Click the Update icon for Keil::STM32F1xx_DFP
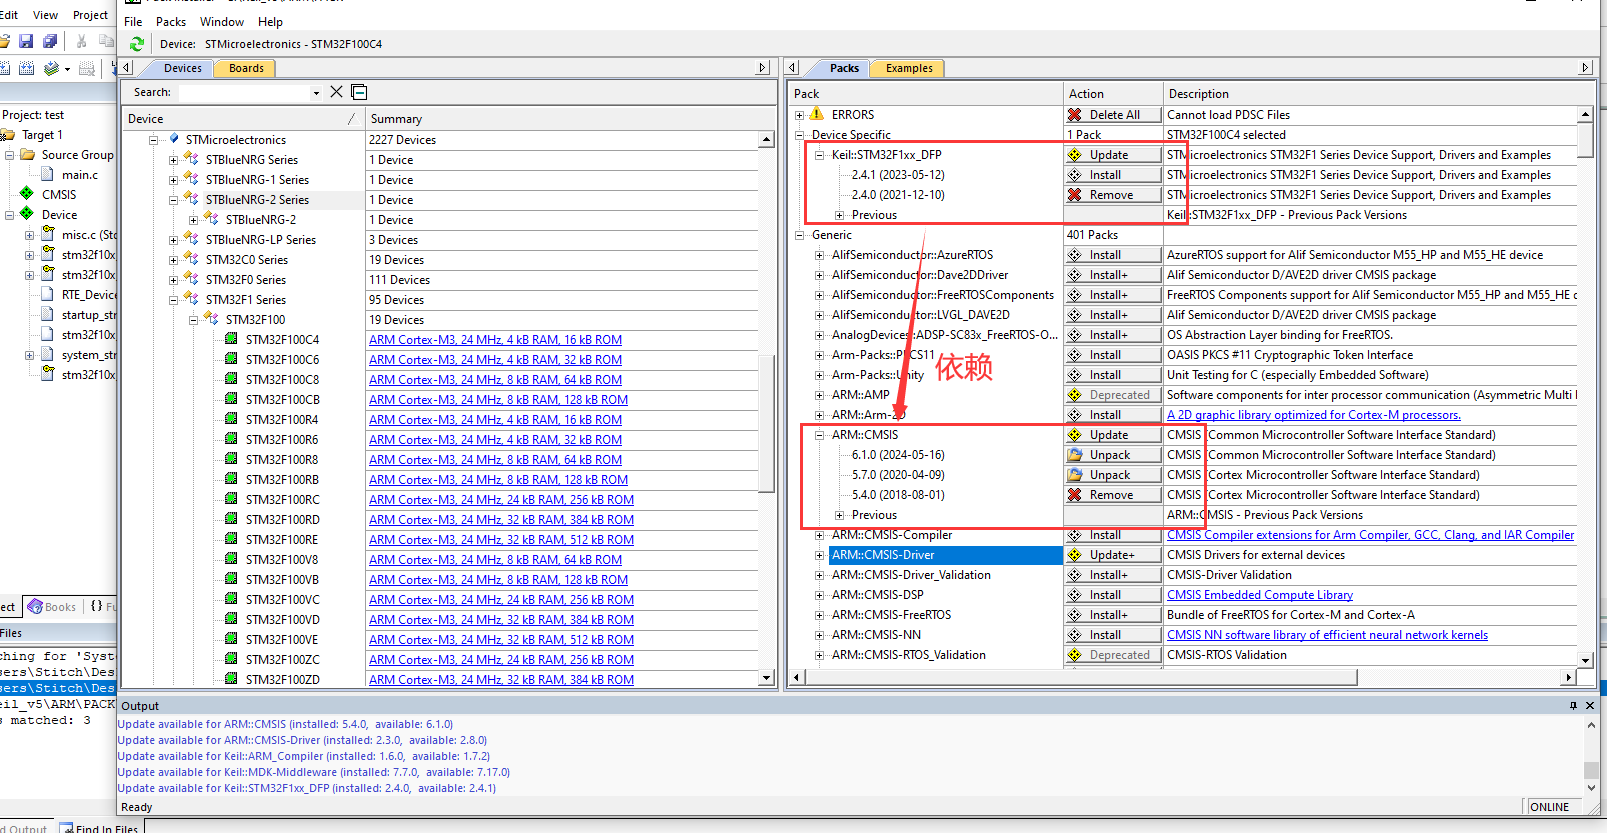This screenshot has height=833, width=1607. point(1075,155)
